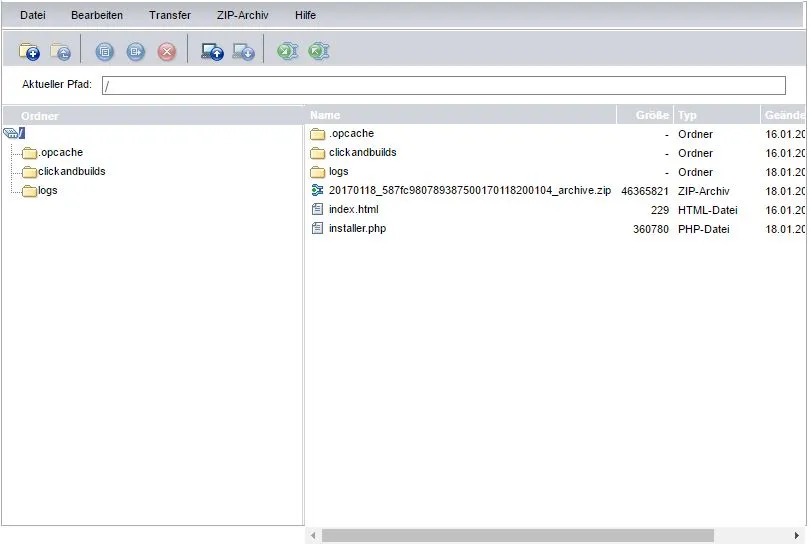Viewport: 810px width, 547px height.
Task: Sort by the Größe column header
Action: (x=645, y=115)
